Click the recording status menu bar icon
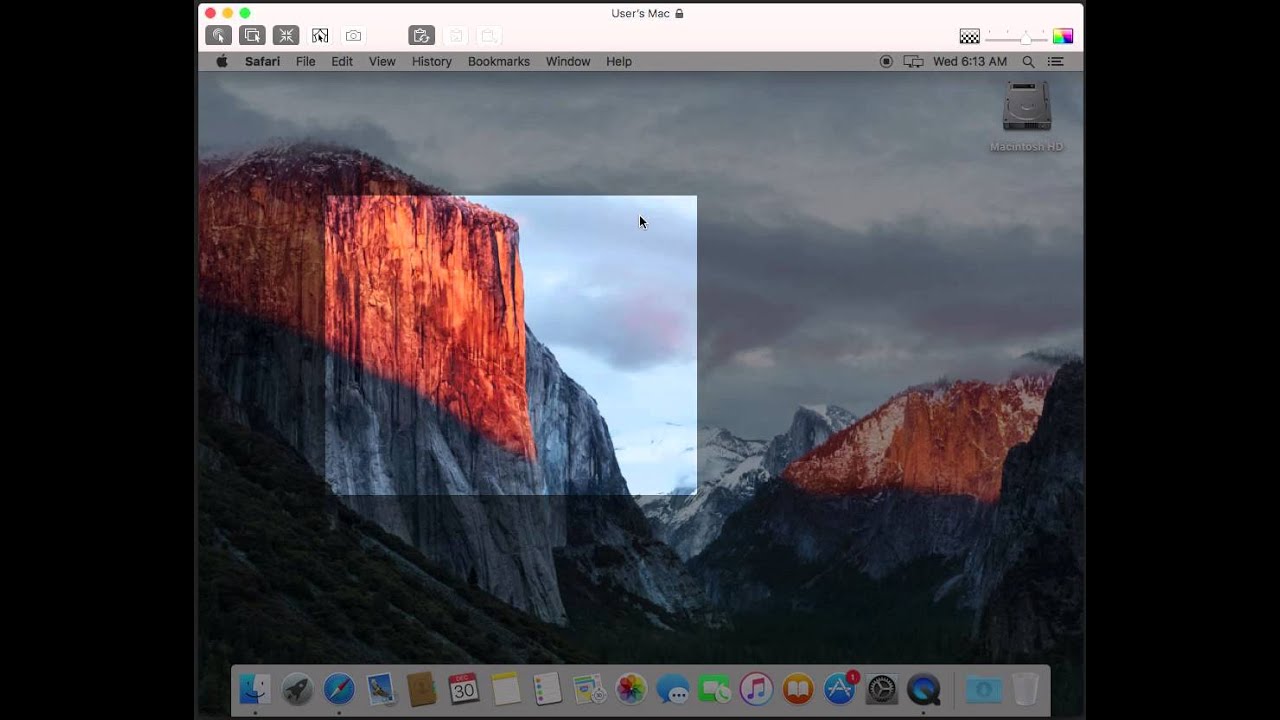This screenshot has width=1280, height=720. [886, 61]
